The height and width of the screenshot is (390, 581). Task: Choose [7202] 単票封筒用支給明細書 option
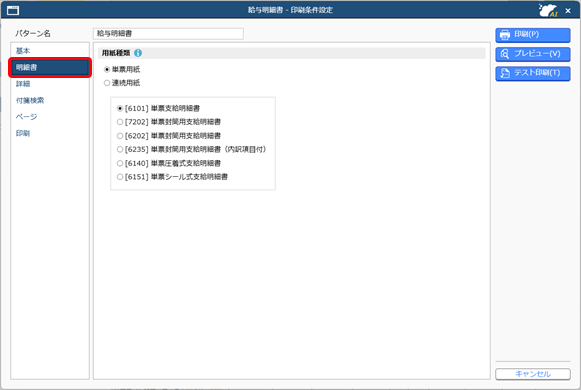(120, 122)
